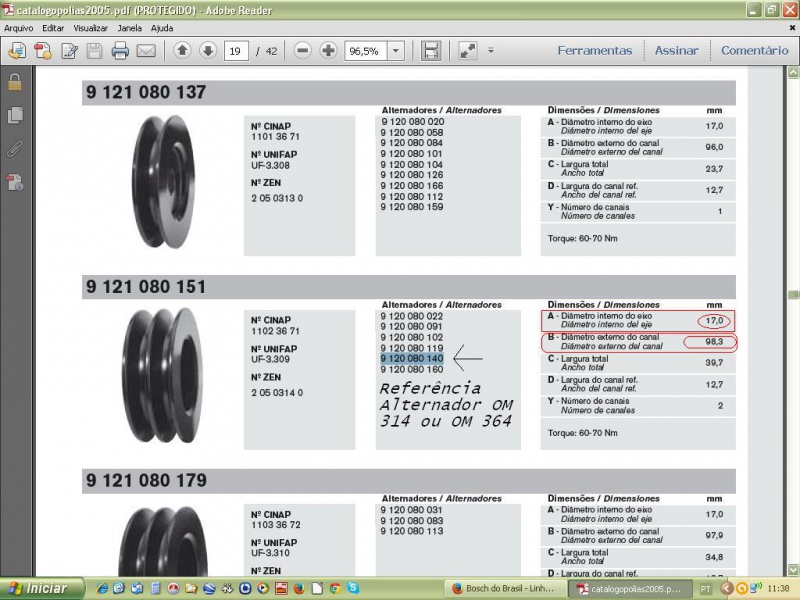Go to next page arrow button
800x600 pixels.
point(208,51)
